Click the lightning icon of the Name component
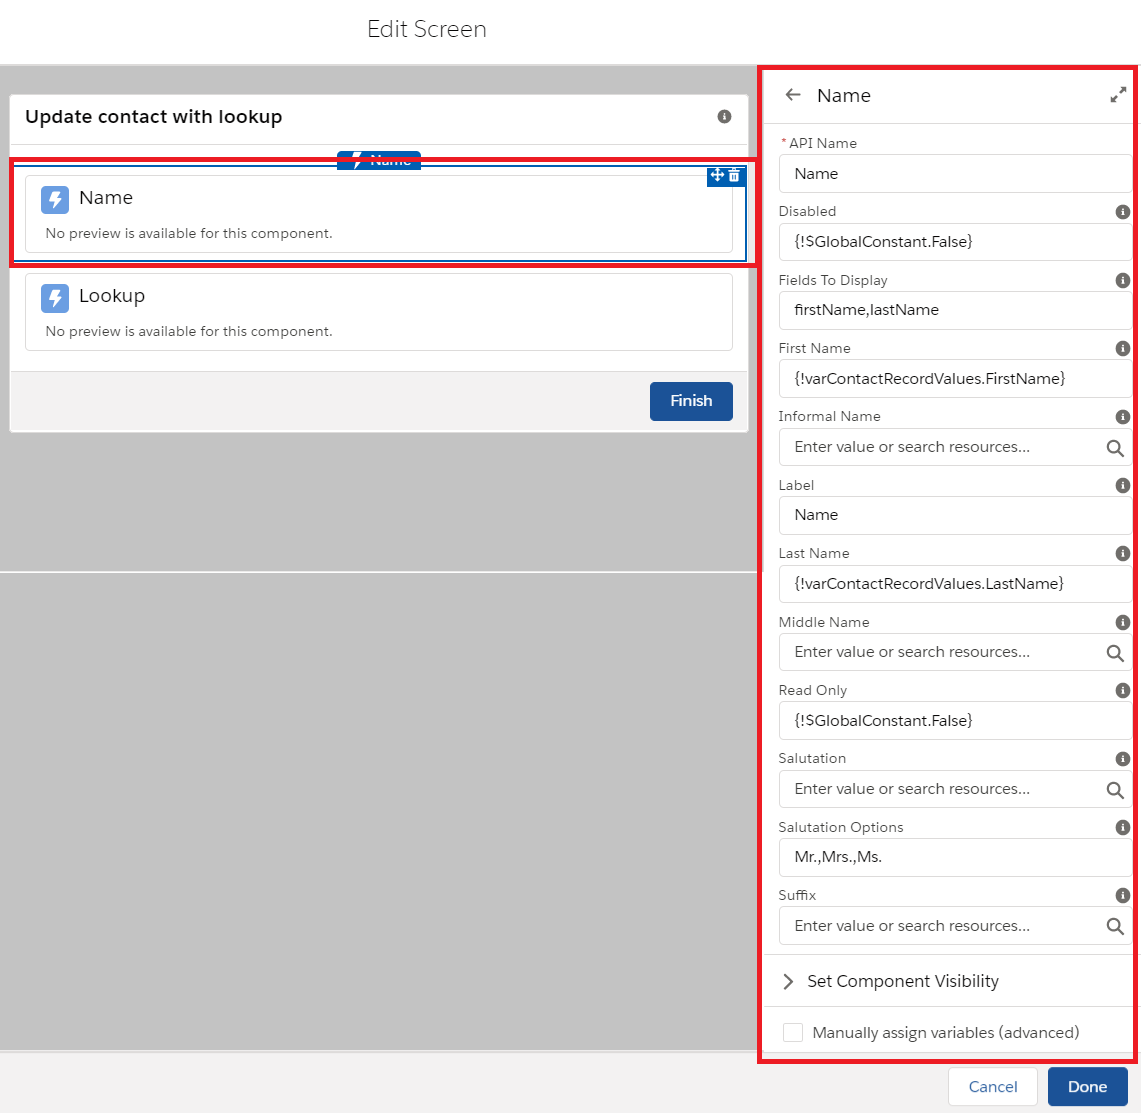The width and height of the screenshot is (1141, 1113). (55, 199)
